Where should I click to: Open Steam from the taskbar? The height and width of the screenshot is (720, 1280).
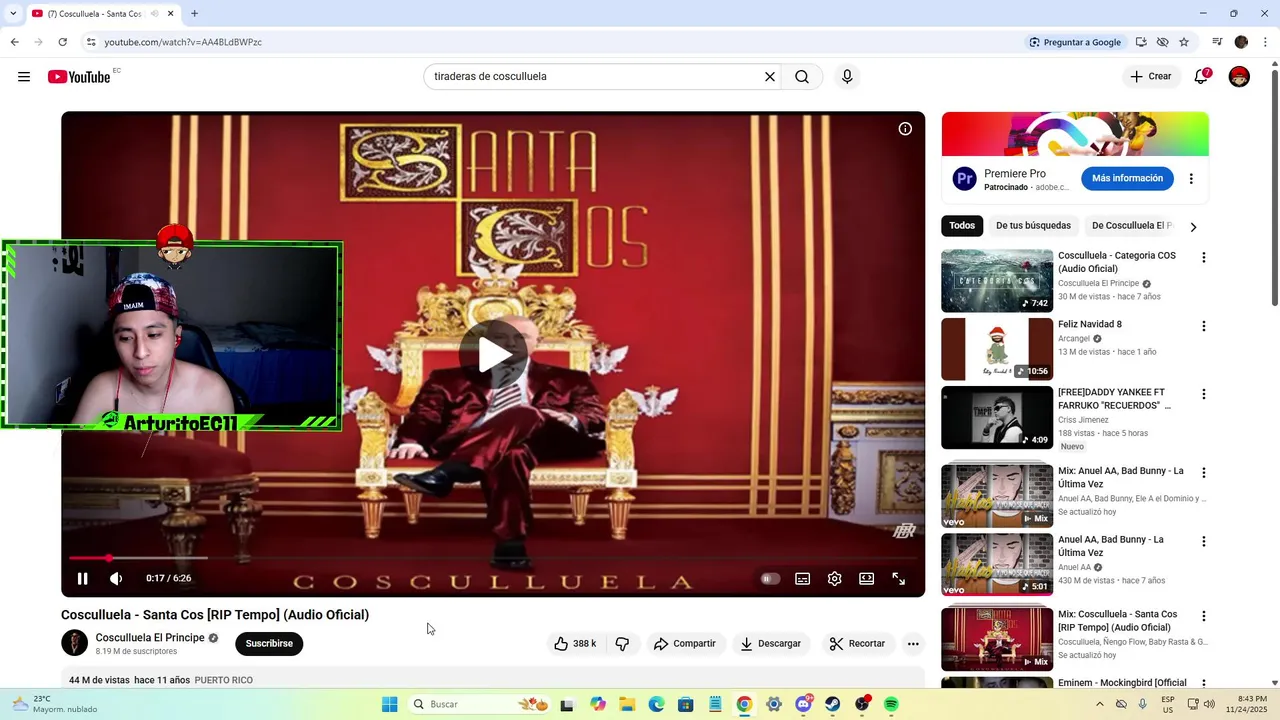832,704
